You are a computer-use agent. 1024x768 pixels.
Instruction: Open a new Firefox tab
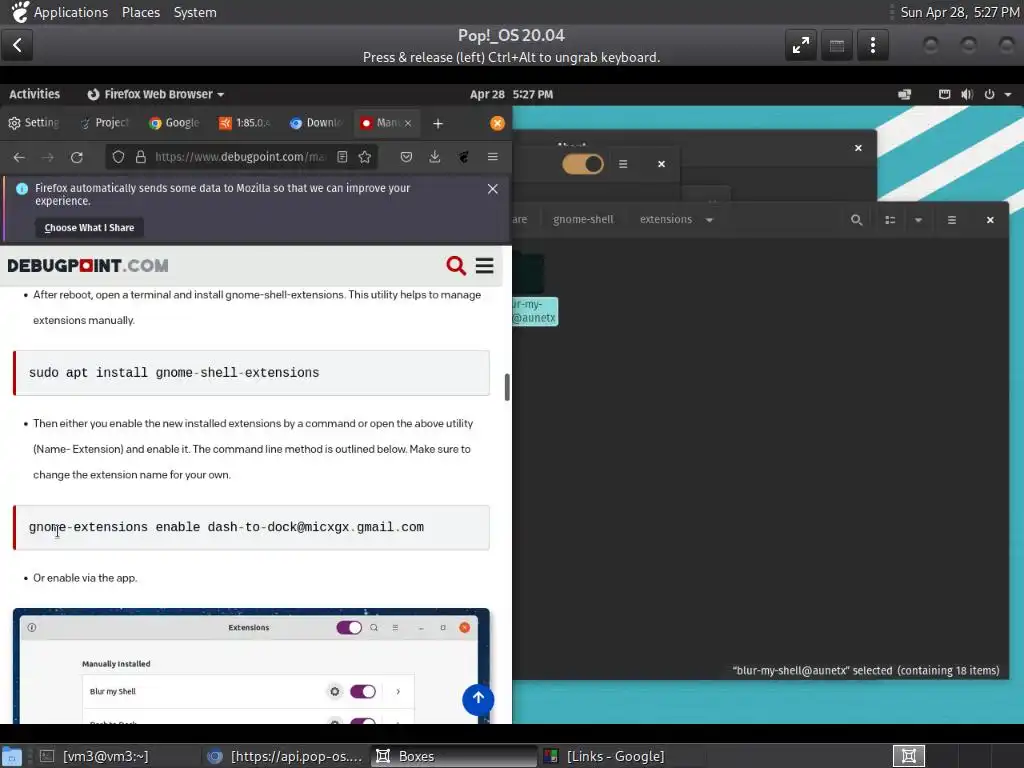click(x=438, y=123)
